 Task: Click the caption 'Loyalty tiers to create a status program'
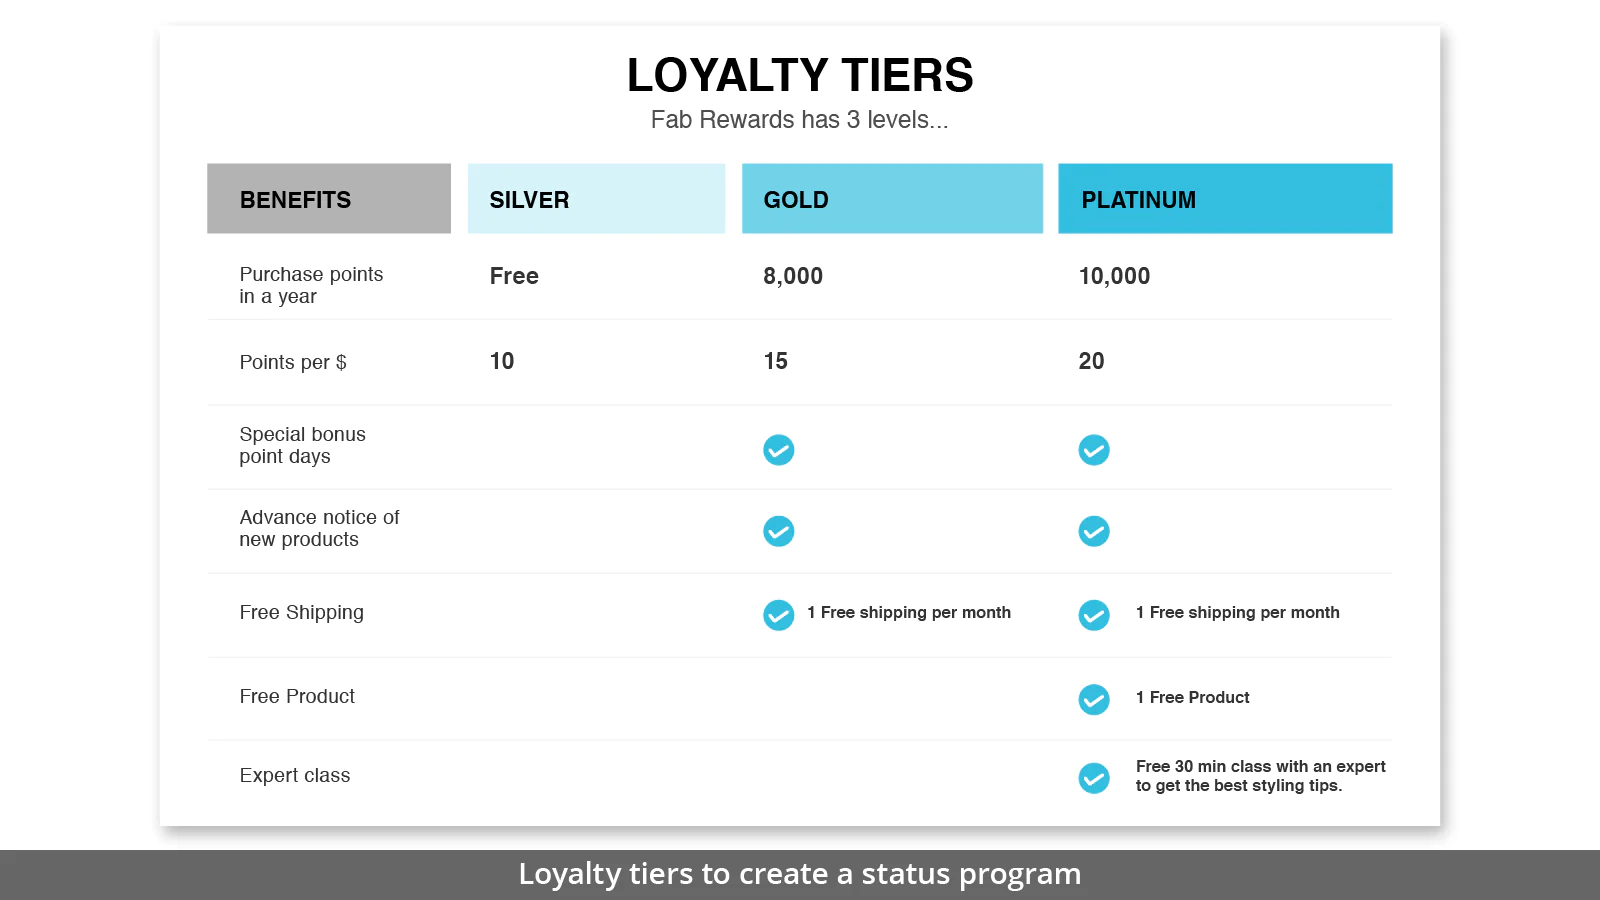pos(800,874)
